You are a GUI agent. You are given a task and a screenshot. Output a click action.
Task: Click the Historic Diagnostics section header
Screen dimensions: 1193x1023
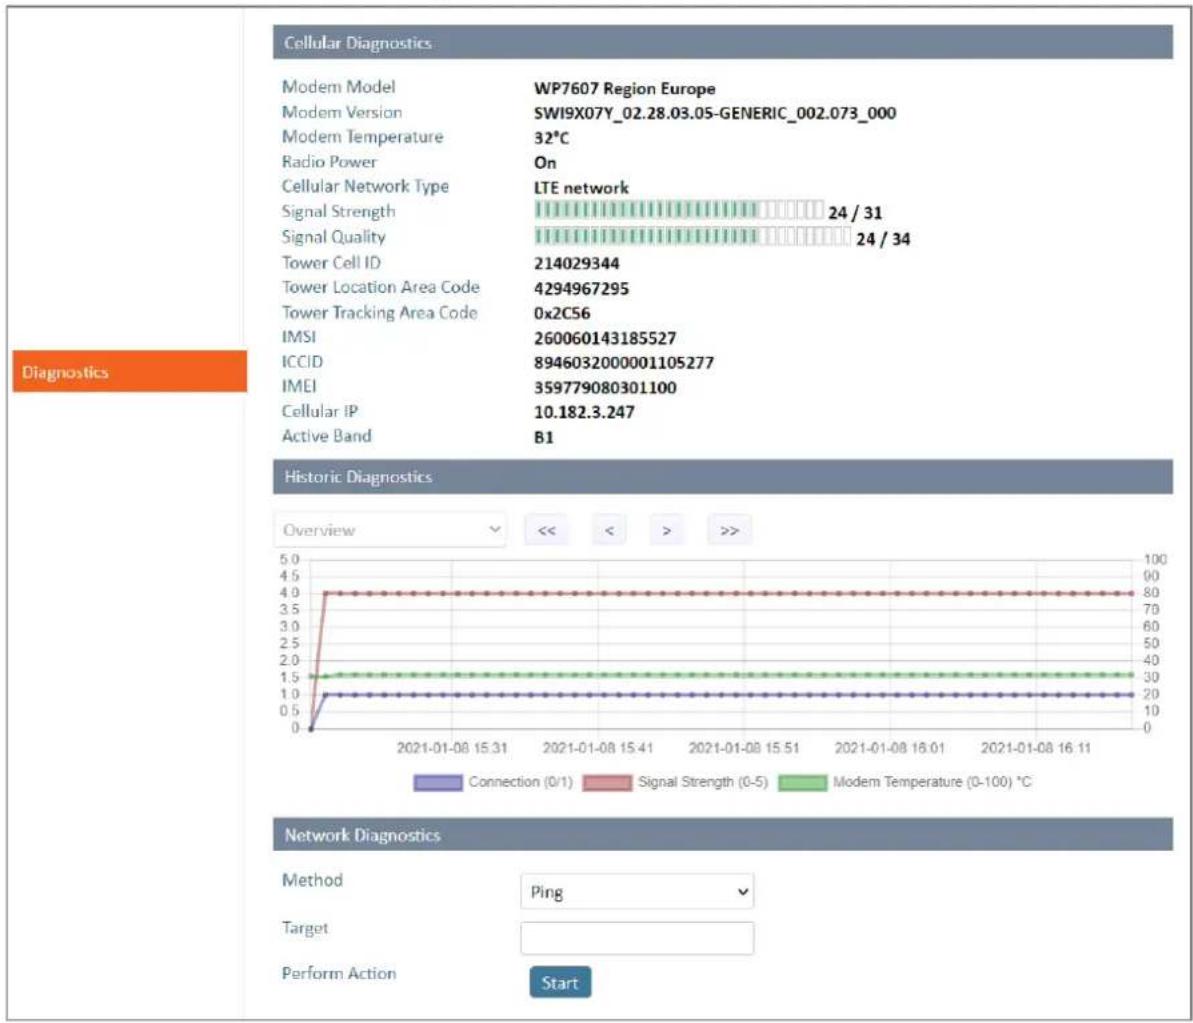(x=723, y=477)
